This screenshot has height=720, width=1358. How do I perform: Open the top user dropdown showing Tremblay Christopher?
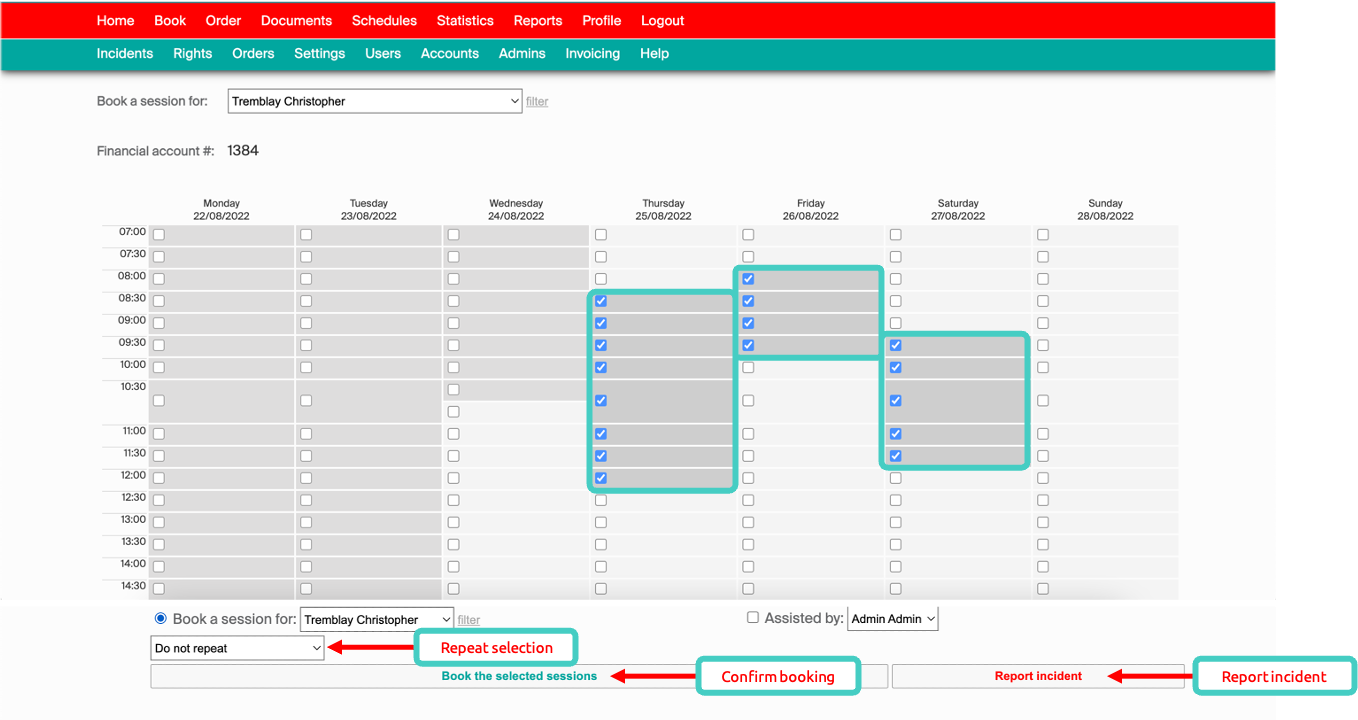[375, 101]
